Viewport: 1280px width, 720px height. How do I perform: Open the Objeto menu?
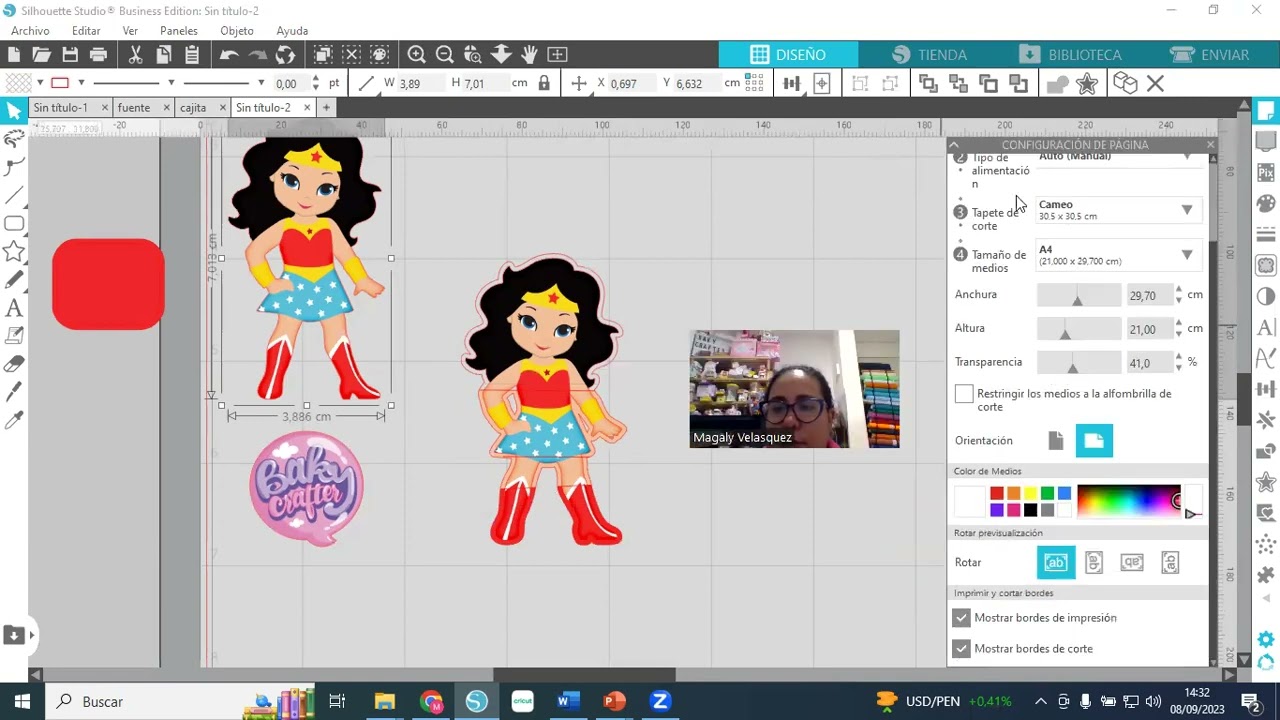click(x=237, y=31)
